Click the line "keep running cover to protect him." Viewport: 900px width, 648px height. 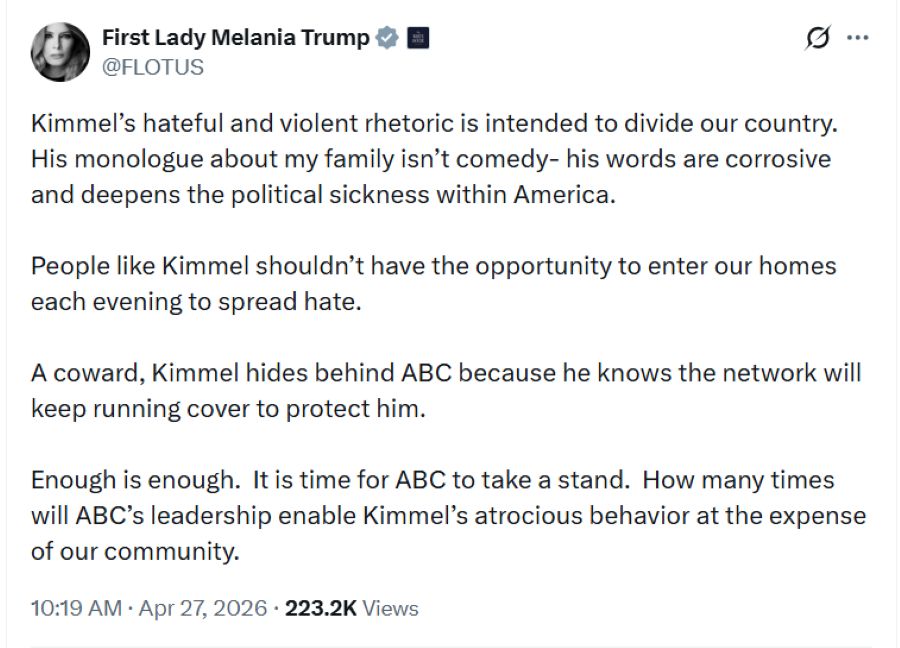point(228,408)
